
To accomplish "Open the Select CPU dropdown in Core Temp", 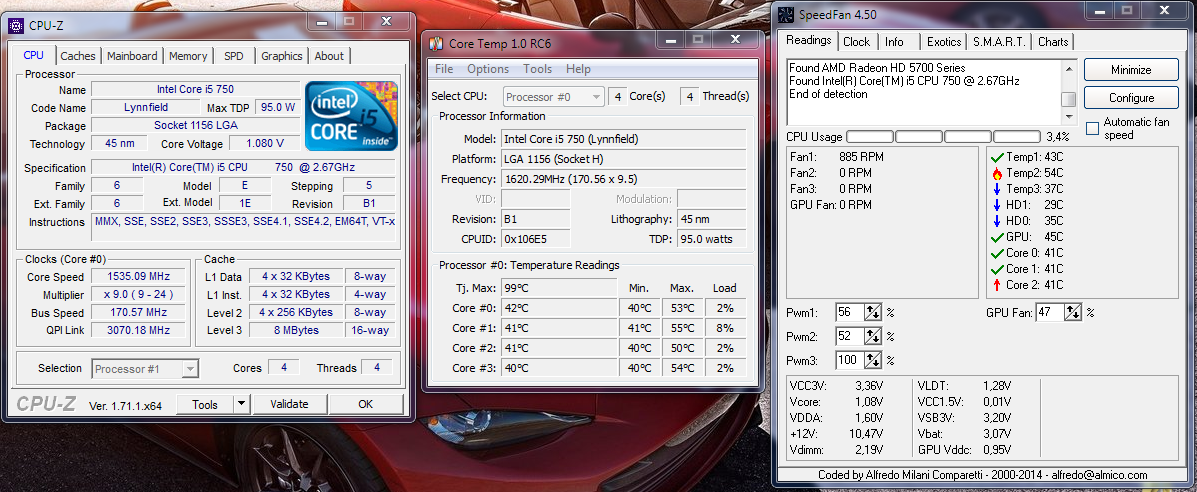I will click(553, 97).
